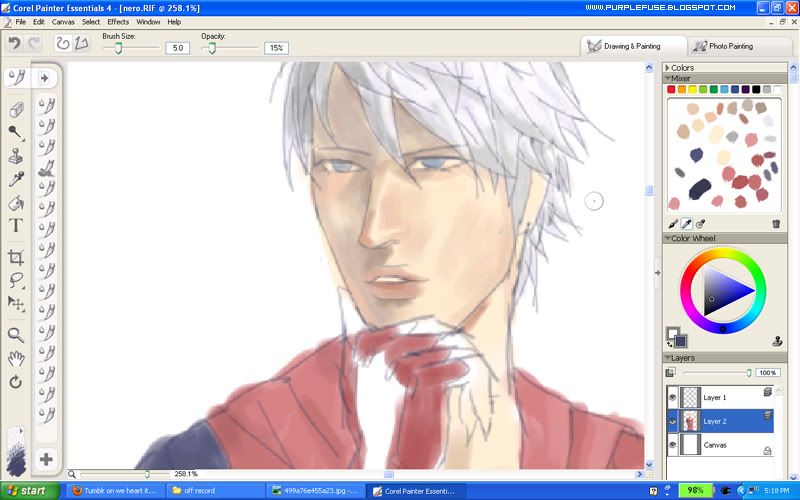800x500 pixels.
Task: Select Apply Color brush in Mixer
Action: tap(673, 223)
